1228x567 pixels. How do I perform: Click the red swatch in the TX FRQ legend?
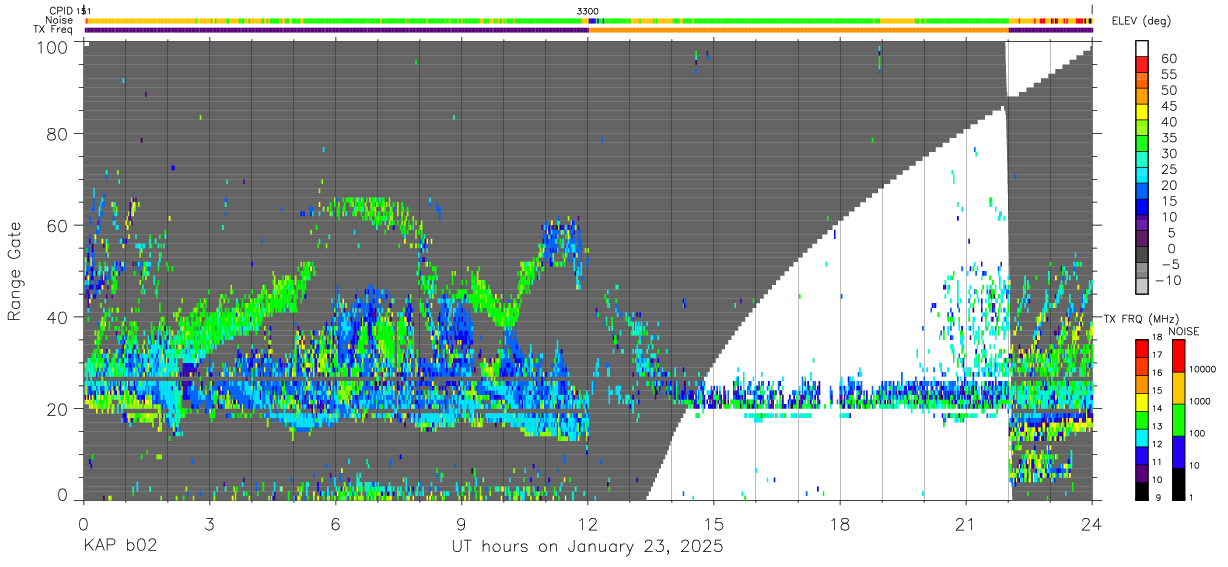(1140, 348)
